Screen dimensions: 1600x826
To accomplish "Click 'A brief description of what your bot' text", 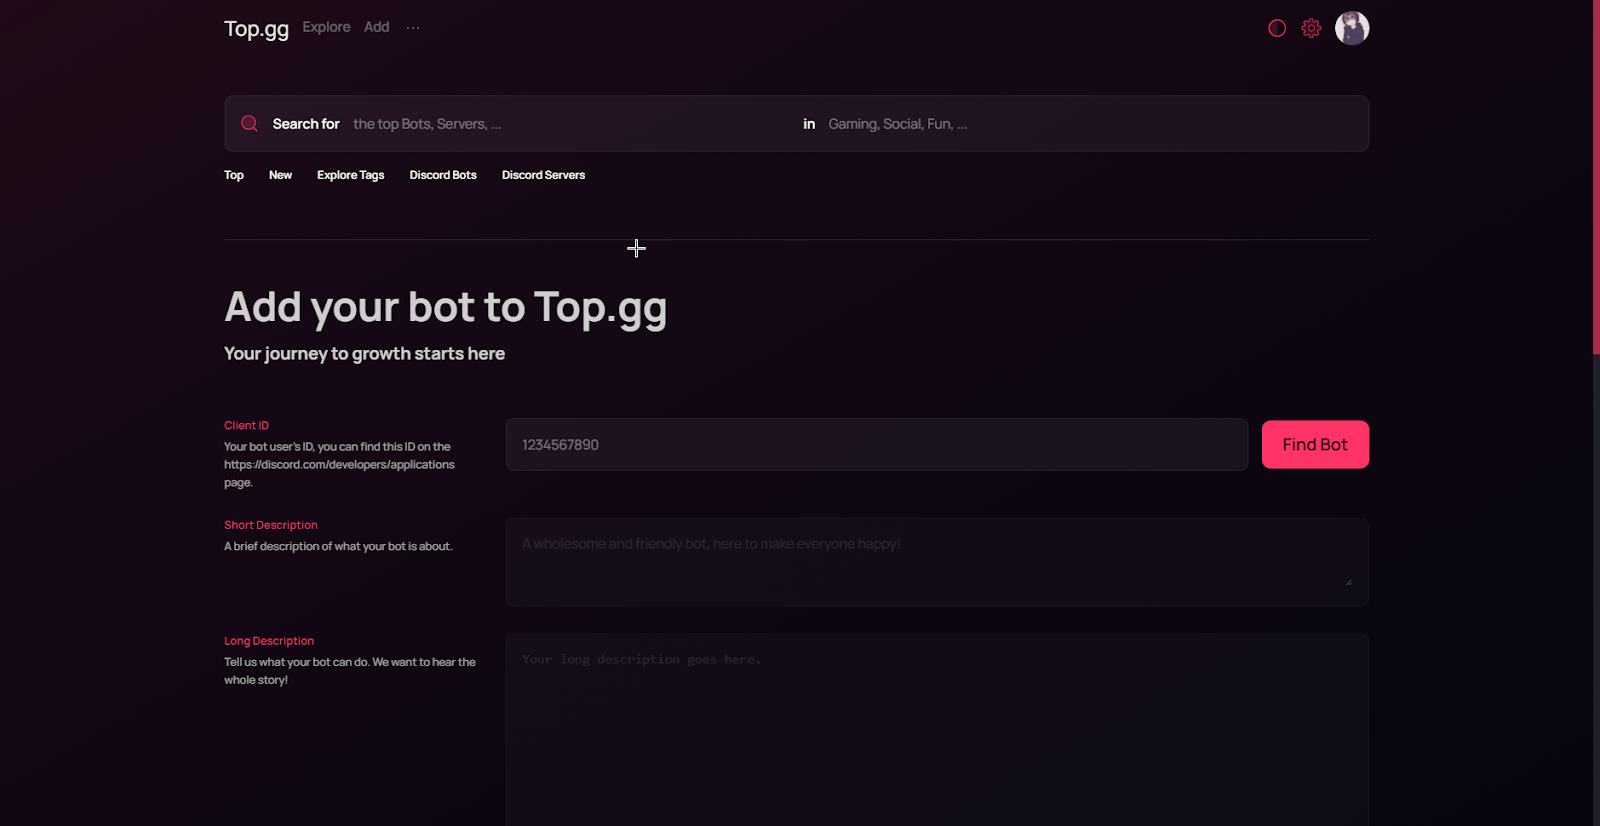I will pos(338,546).
